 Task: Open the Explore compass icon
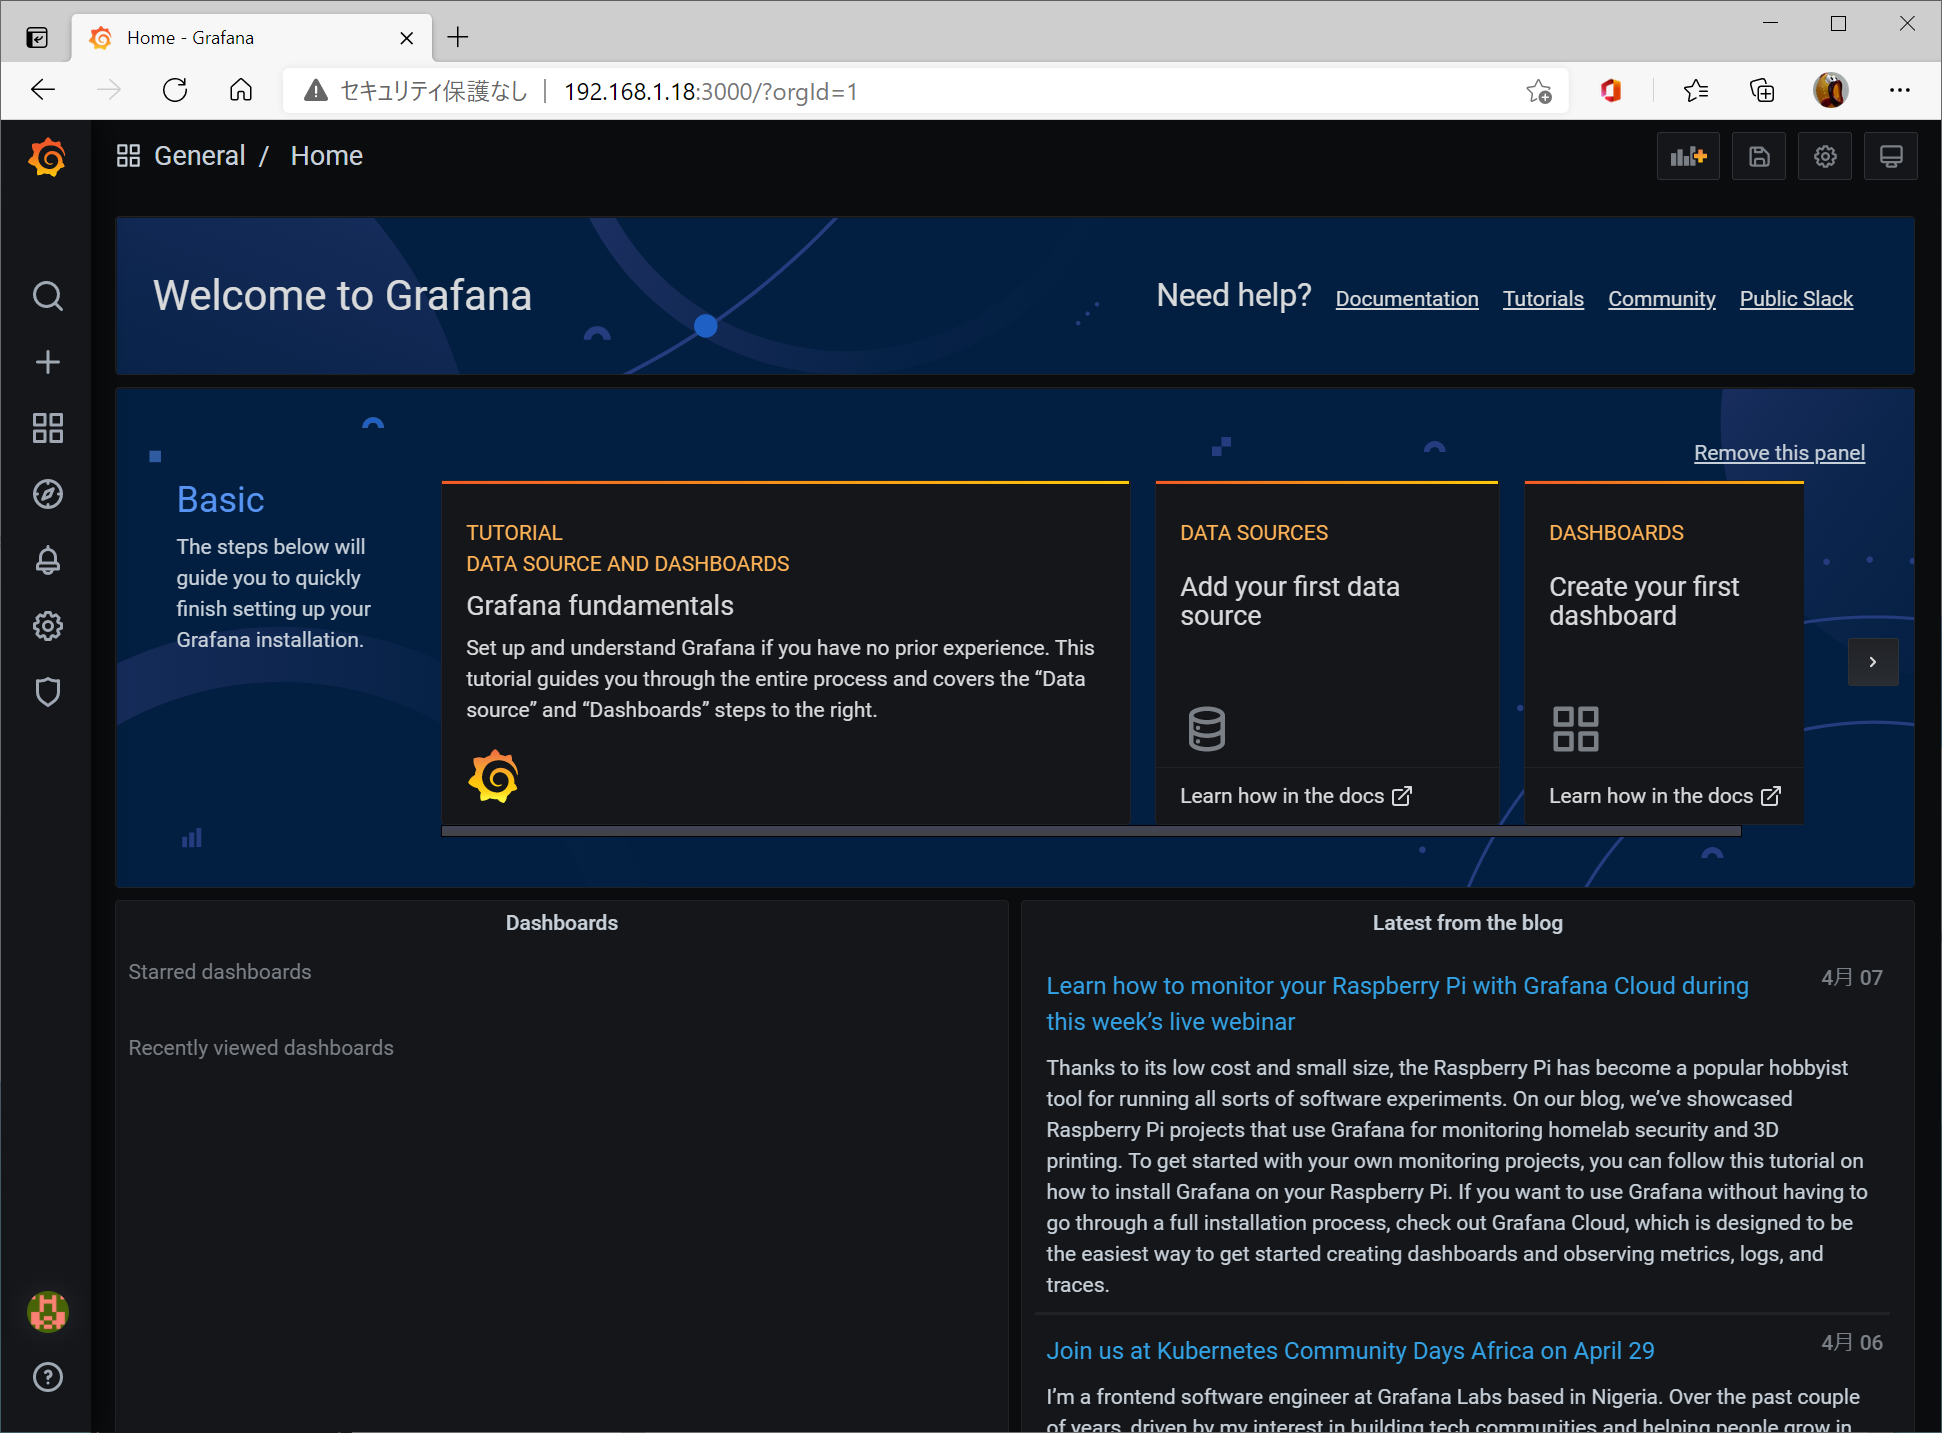click(x=47, y=493)
